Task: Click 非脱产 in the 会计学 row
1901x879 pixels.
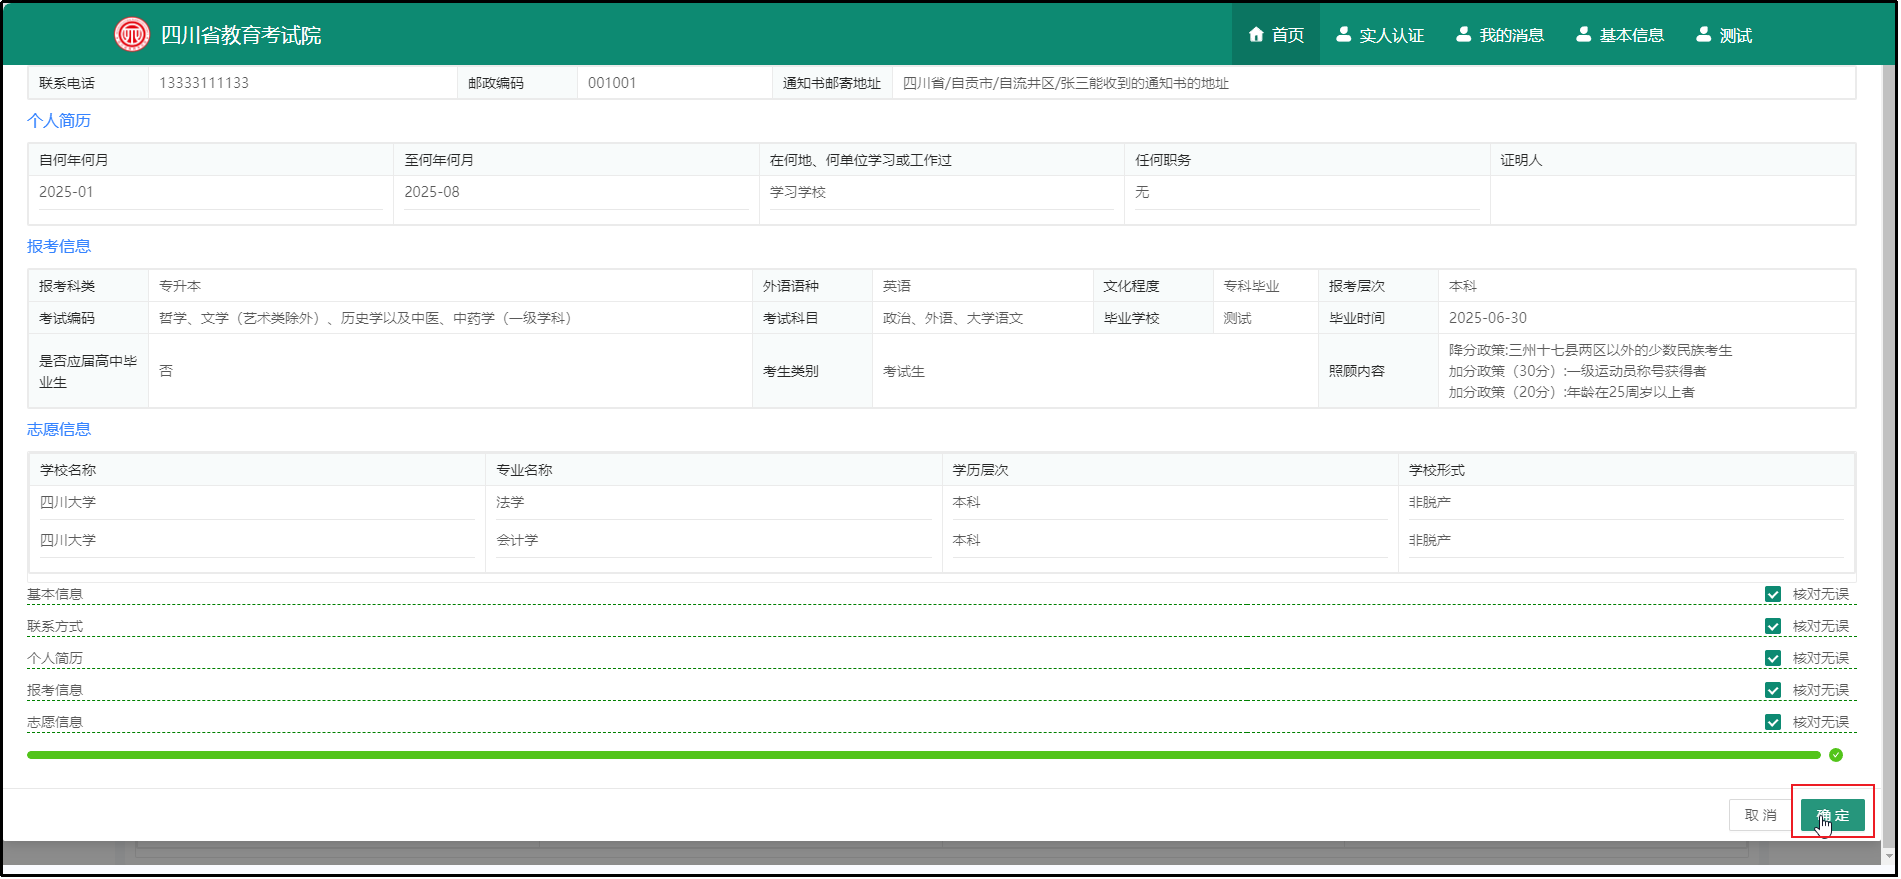Action: 1430,540
